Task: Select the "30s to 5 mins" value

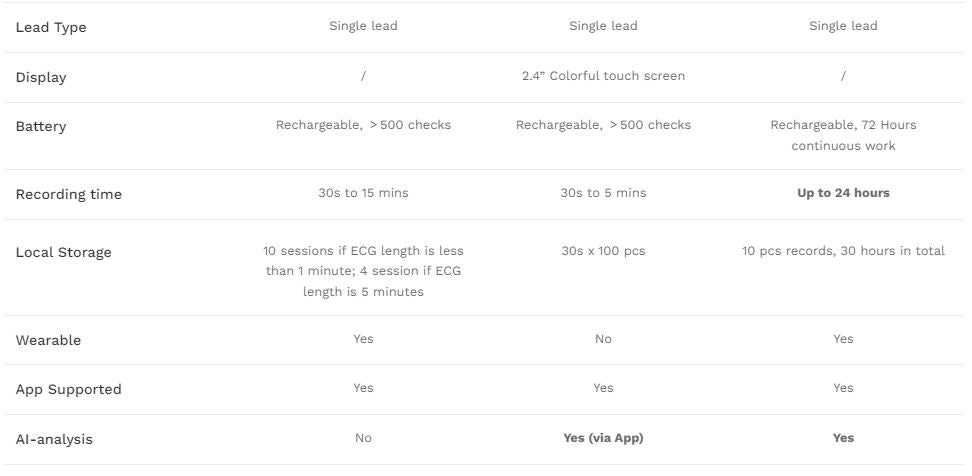Action: click(603, 193)
